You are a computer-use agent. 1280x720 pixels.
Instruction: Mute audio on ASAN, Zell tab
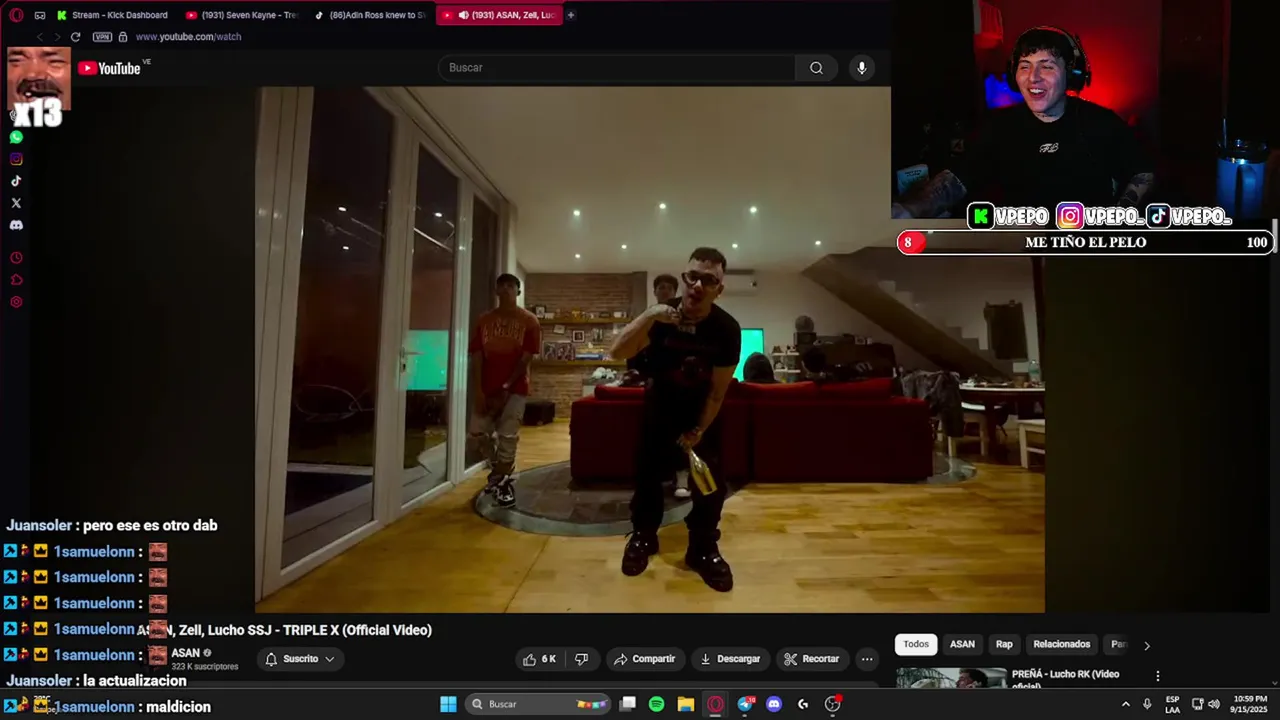coord(464,15)
